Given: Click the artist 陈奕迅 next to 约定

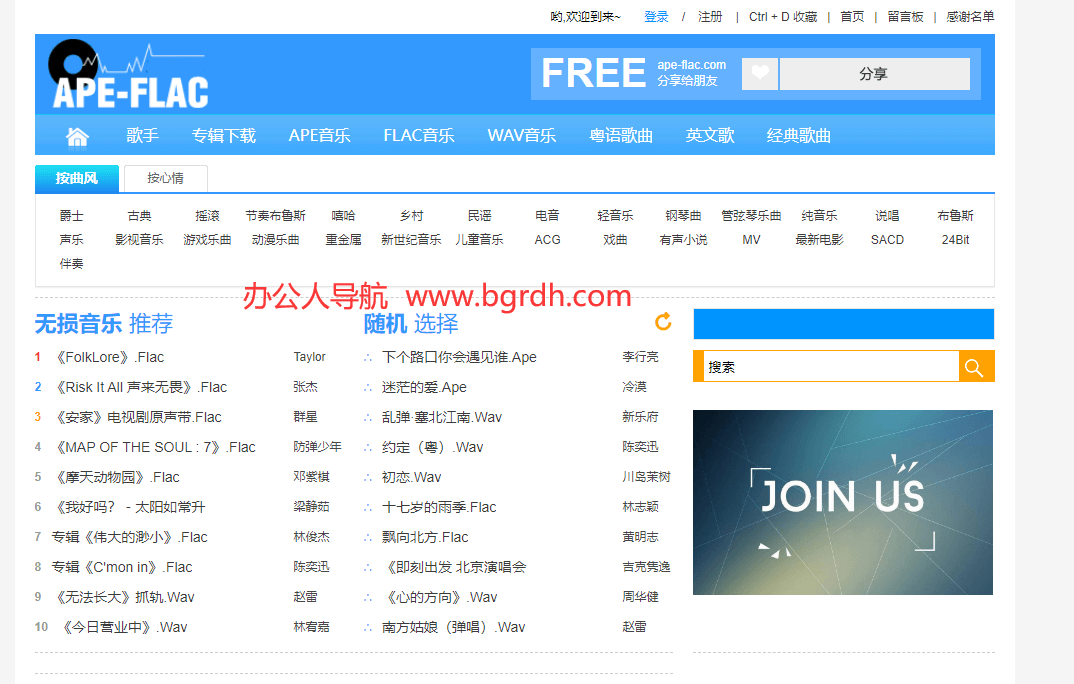Looking at the screenshot, I should point(640,447).
